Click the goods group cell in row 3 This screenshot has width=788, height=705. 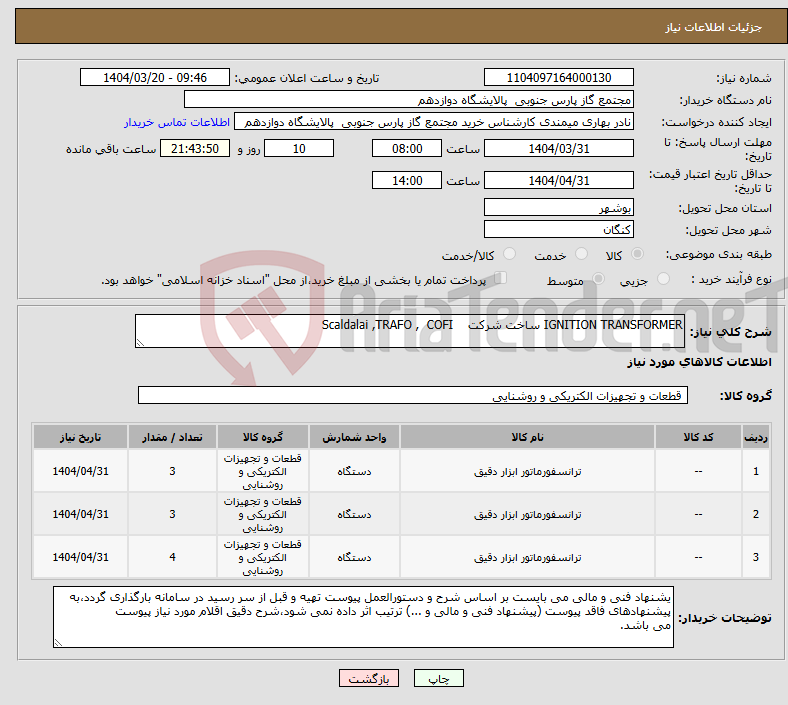(263, 557)
